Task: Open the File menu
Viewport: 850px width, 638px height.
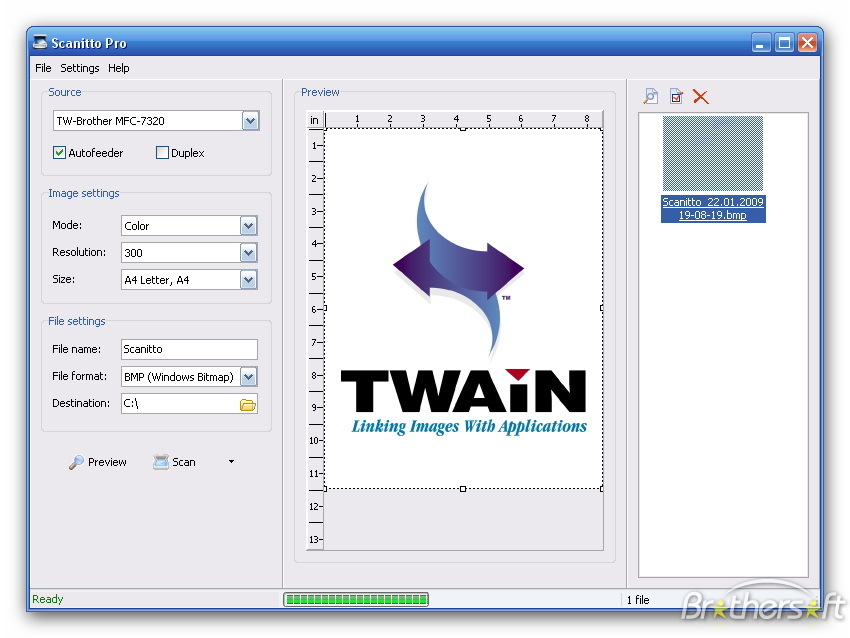Action: click(43, 68)
